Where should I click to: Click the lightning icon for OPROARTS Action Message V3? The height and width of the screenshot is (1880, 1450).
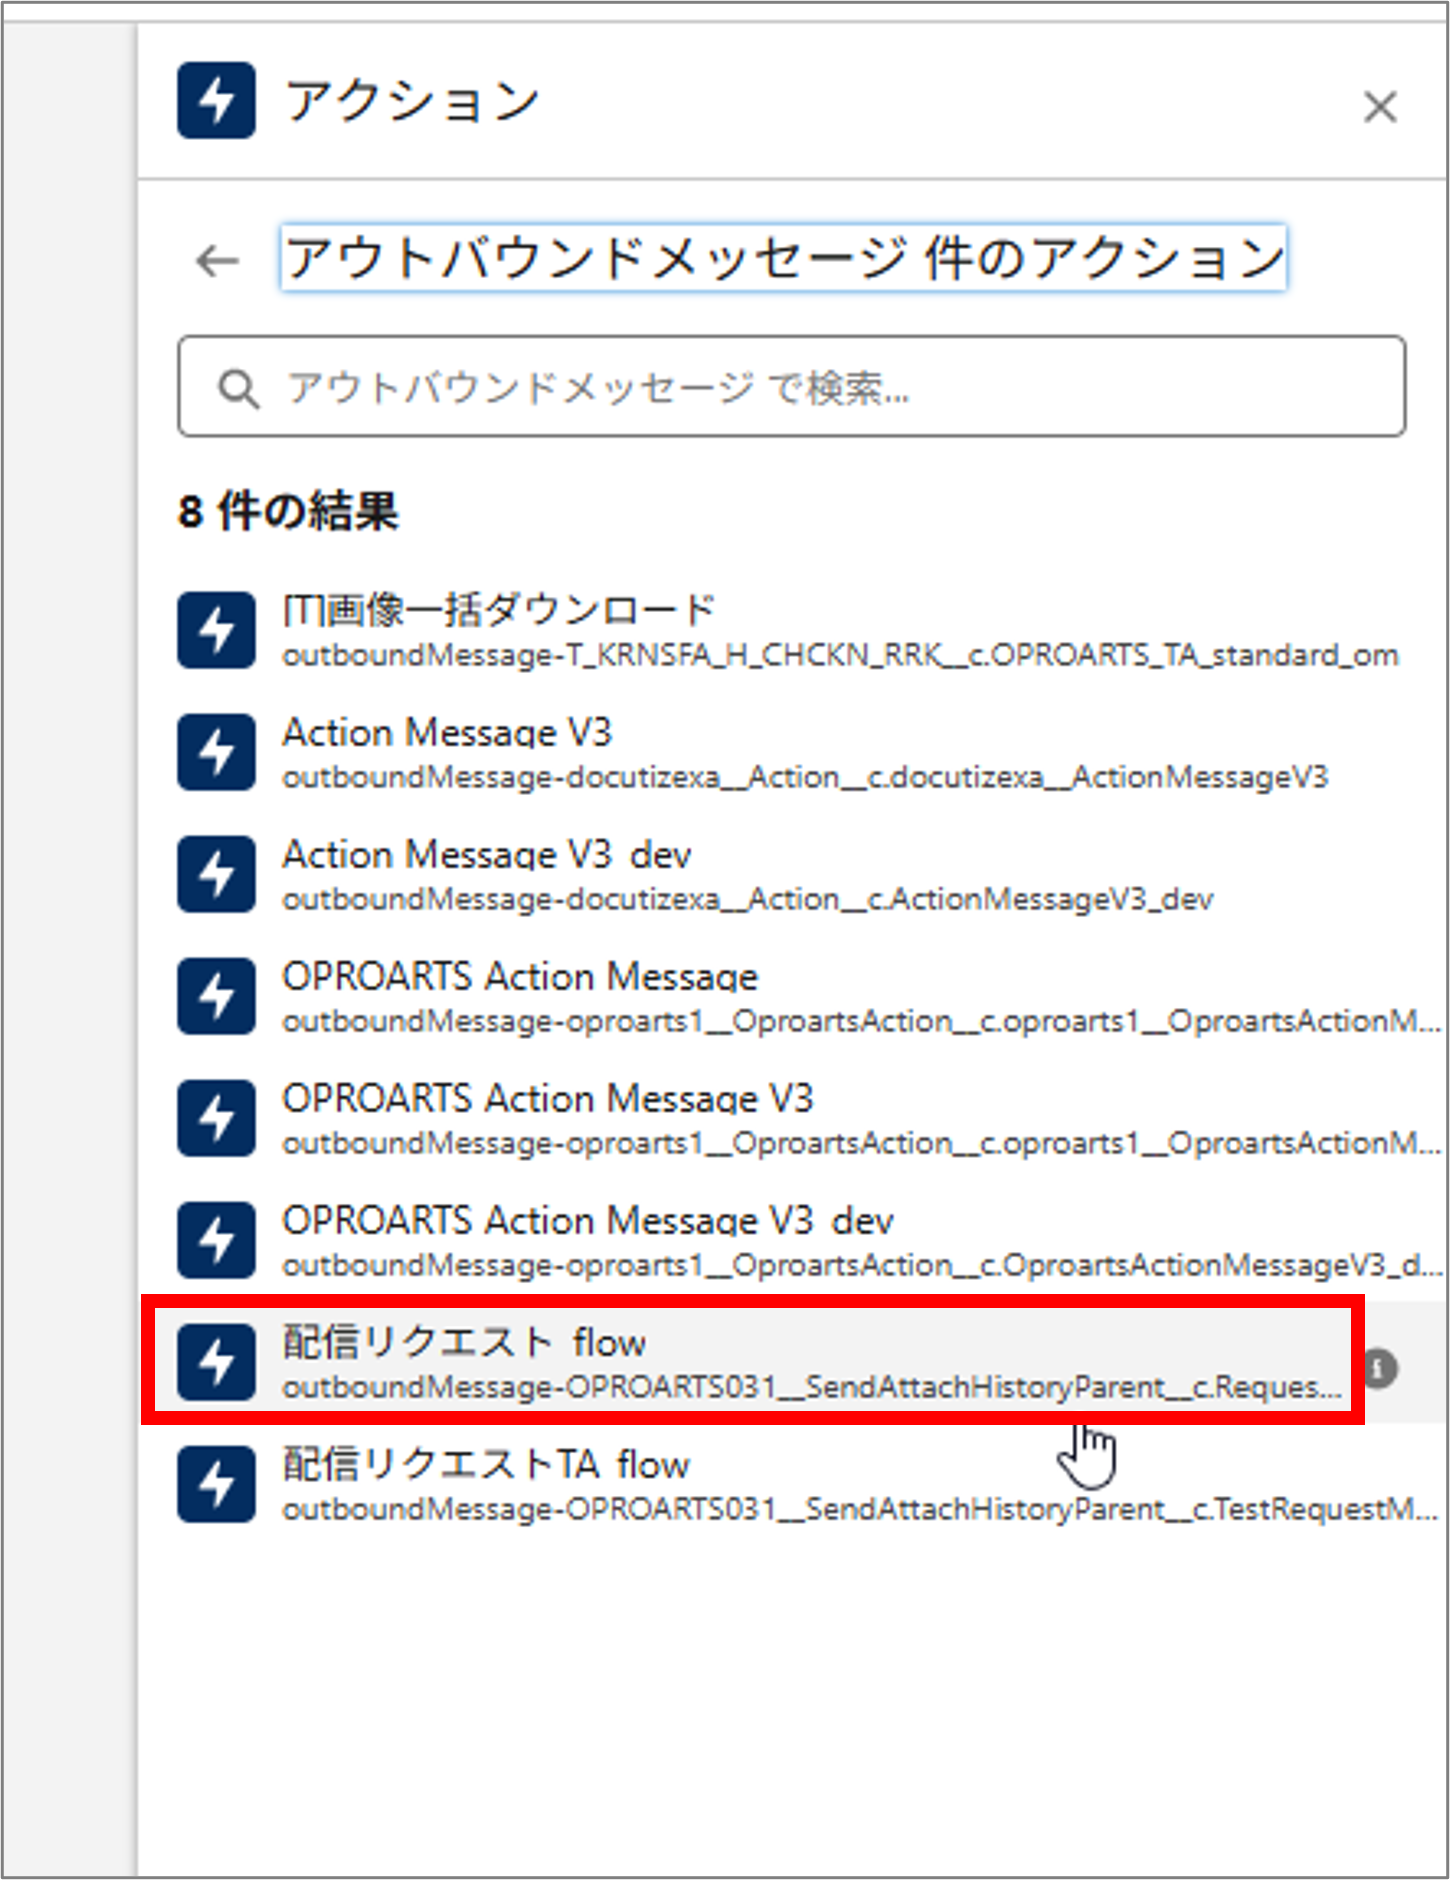pyautogui.click(x=216, y=1118)
